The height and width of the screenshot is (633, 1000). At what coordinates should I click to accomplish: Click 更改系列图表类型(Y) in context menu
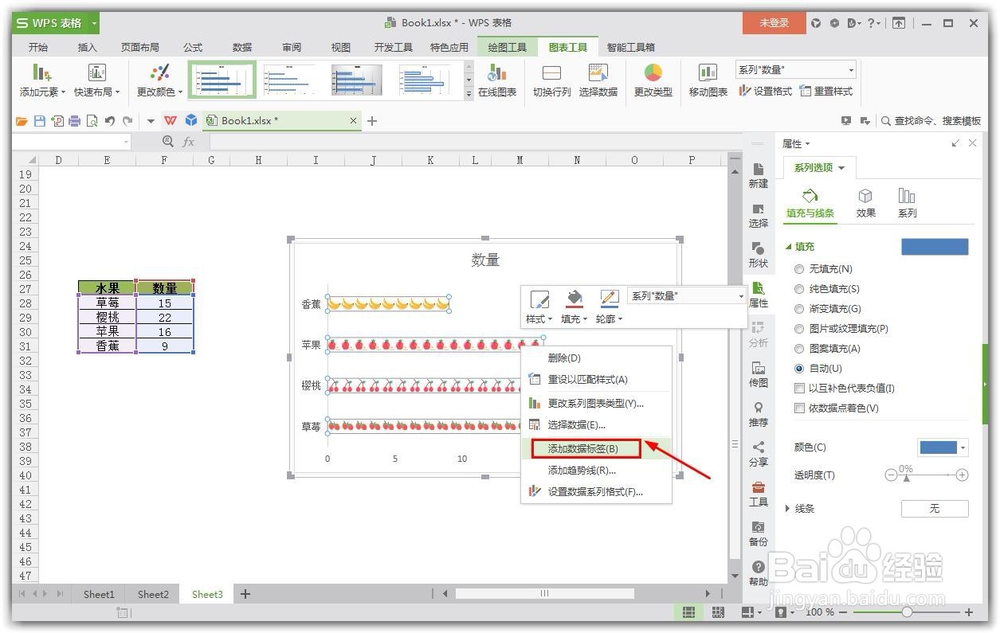pos(596,404)
